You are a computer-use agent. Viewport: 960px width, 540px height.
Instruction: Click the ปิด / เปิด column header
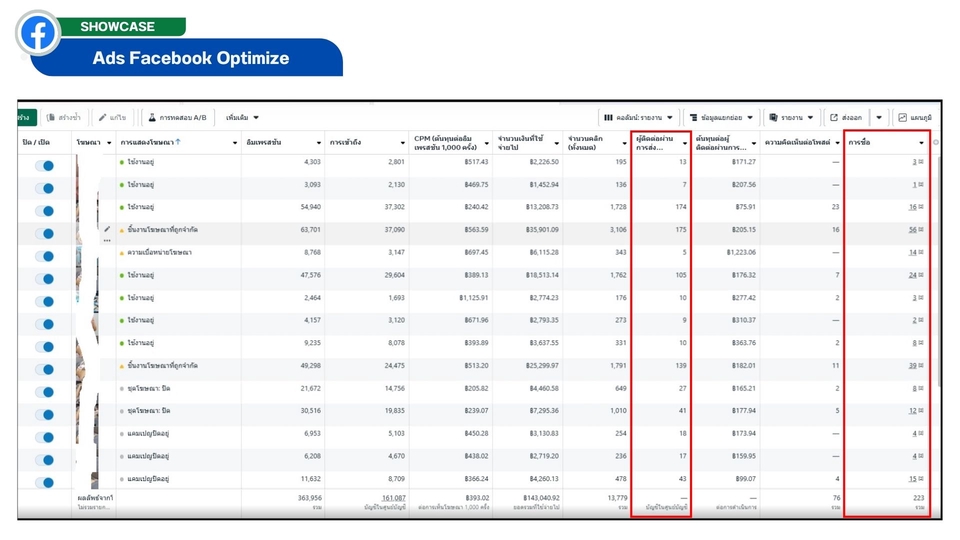(36, 142)
